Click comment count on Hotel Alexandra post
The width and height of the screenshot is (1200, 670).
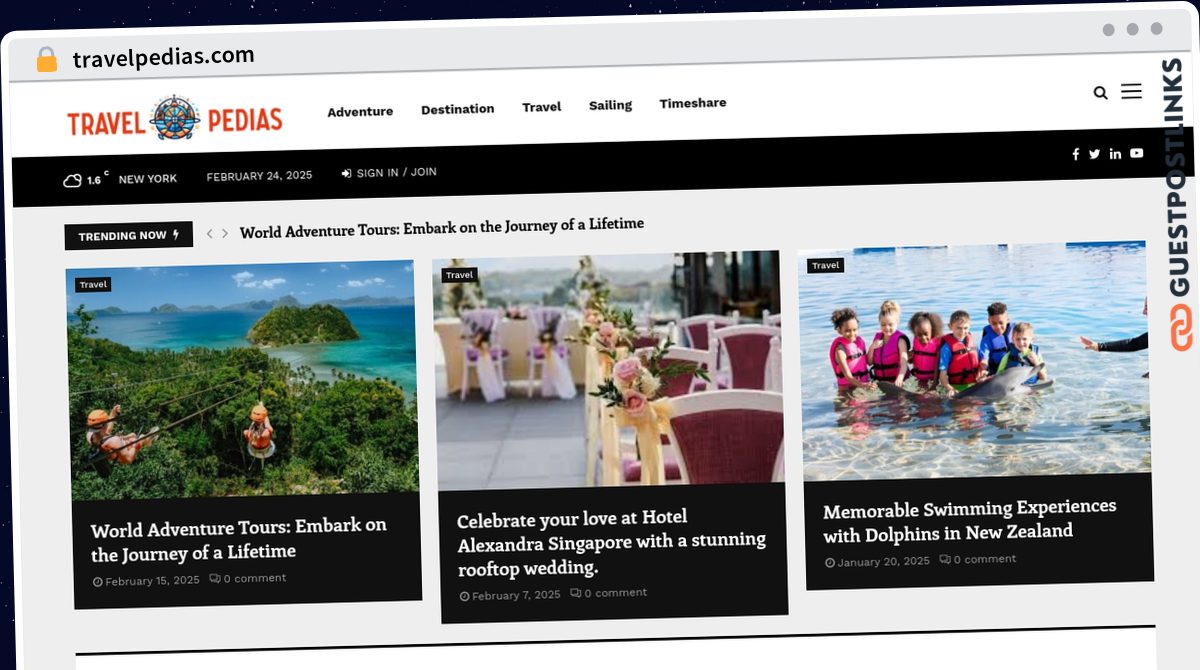pyautogui.click(x=609, y=593)
